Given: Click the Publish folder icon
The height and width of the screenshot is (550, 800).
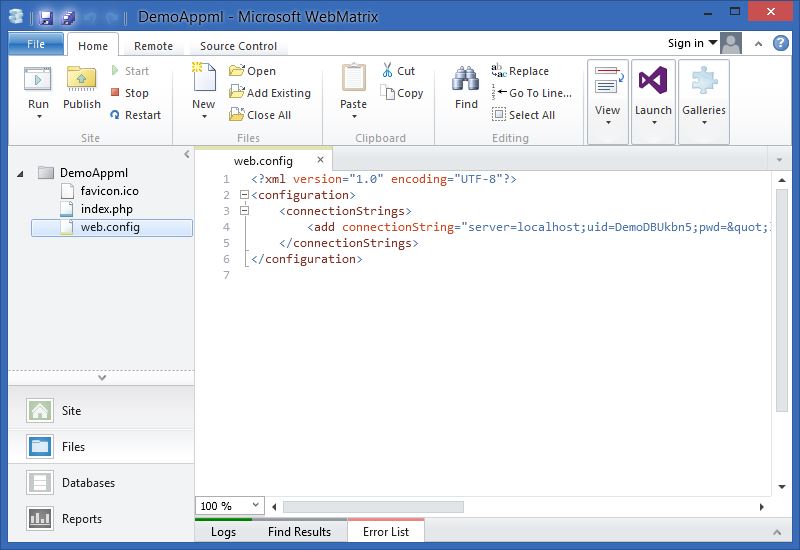Looking at the screenshot, I should point(82,79).
